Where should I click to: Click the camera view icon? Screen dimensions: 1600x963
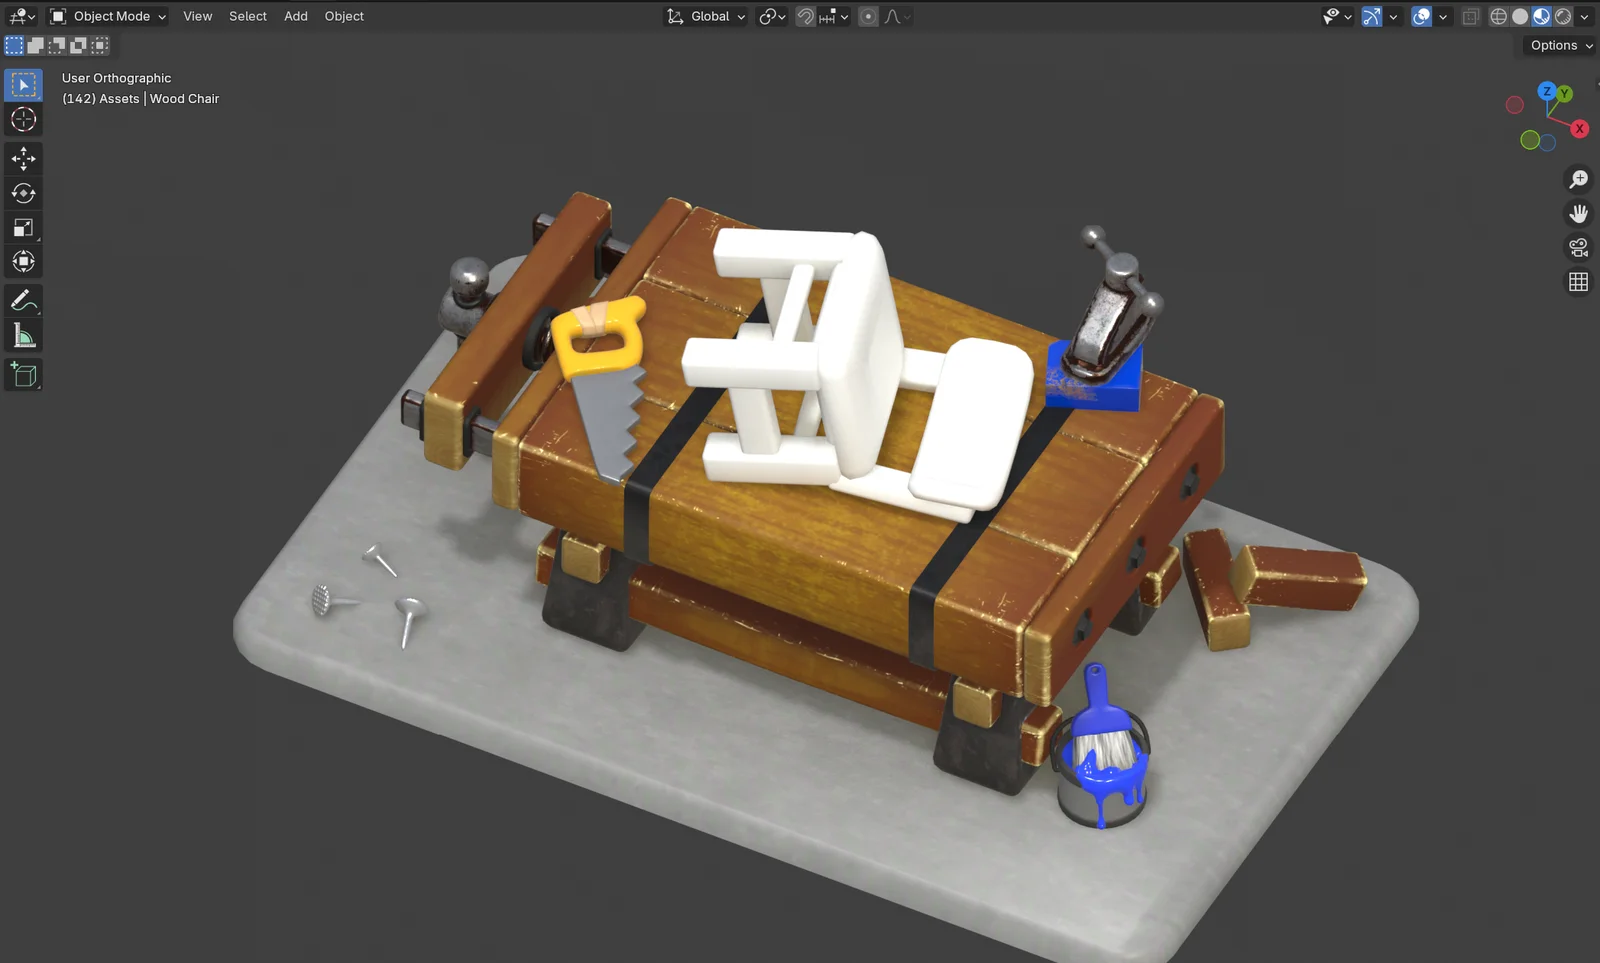point(1578,247)
